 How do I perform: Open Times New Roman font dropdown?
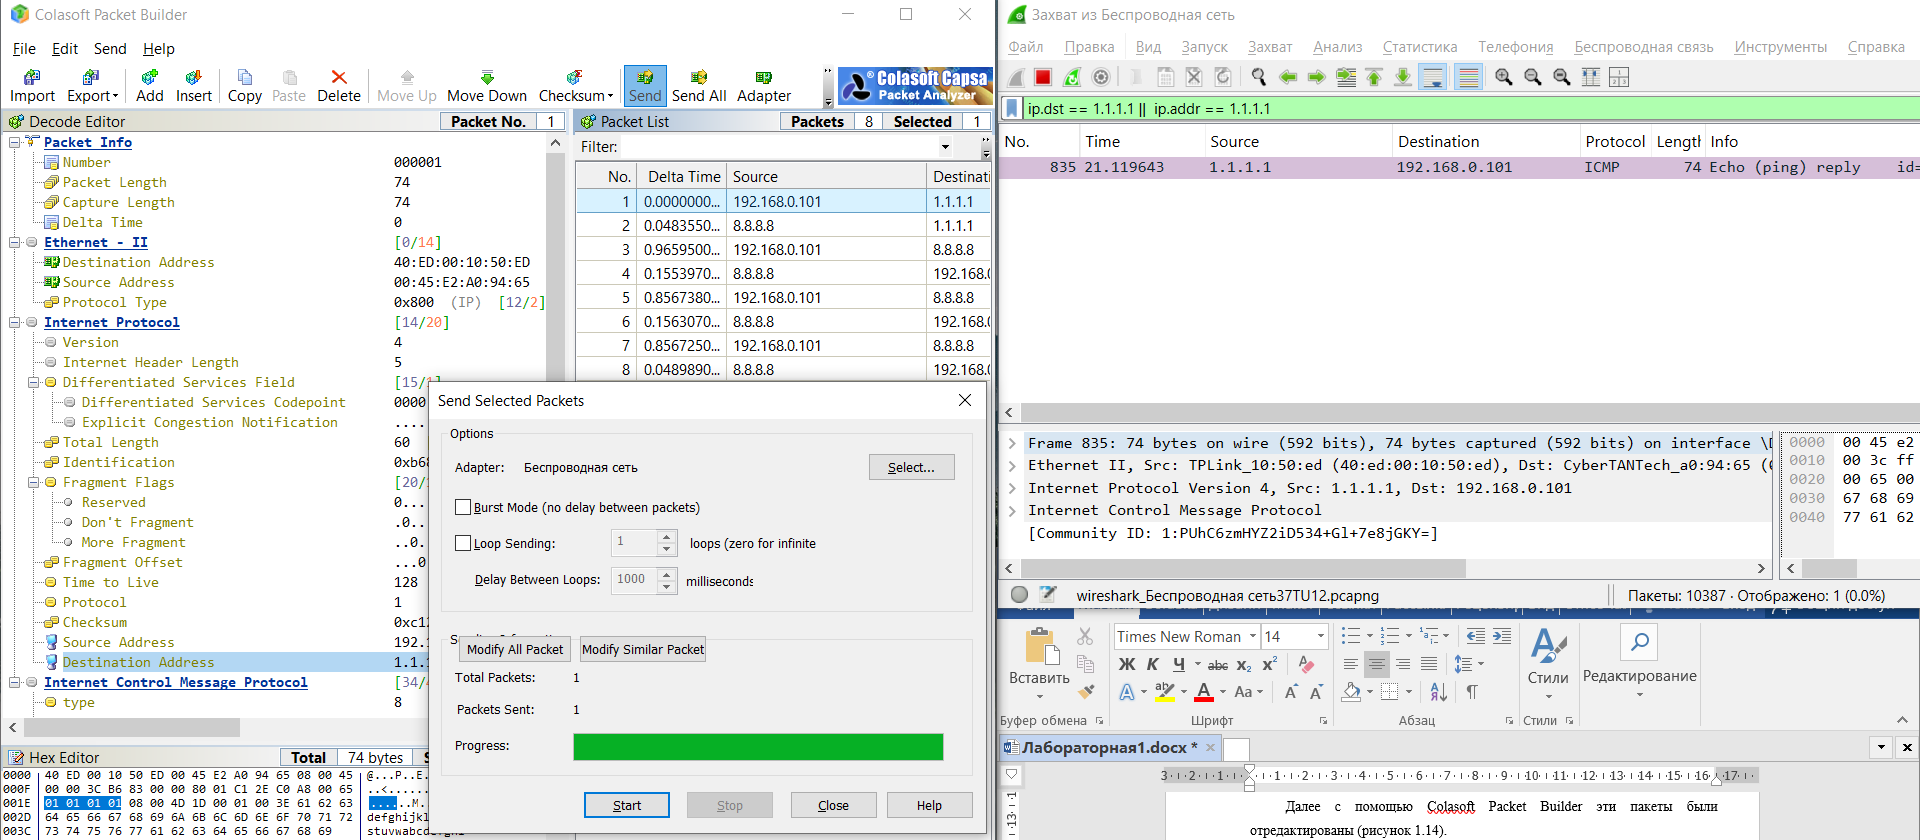1251,636
